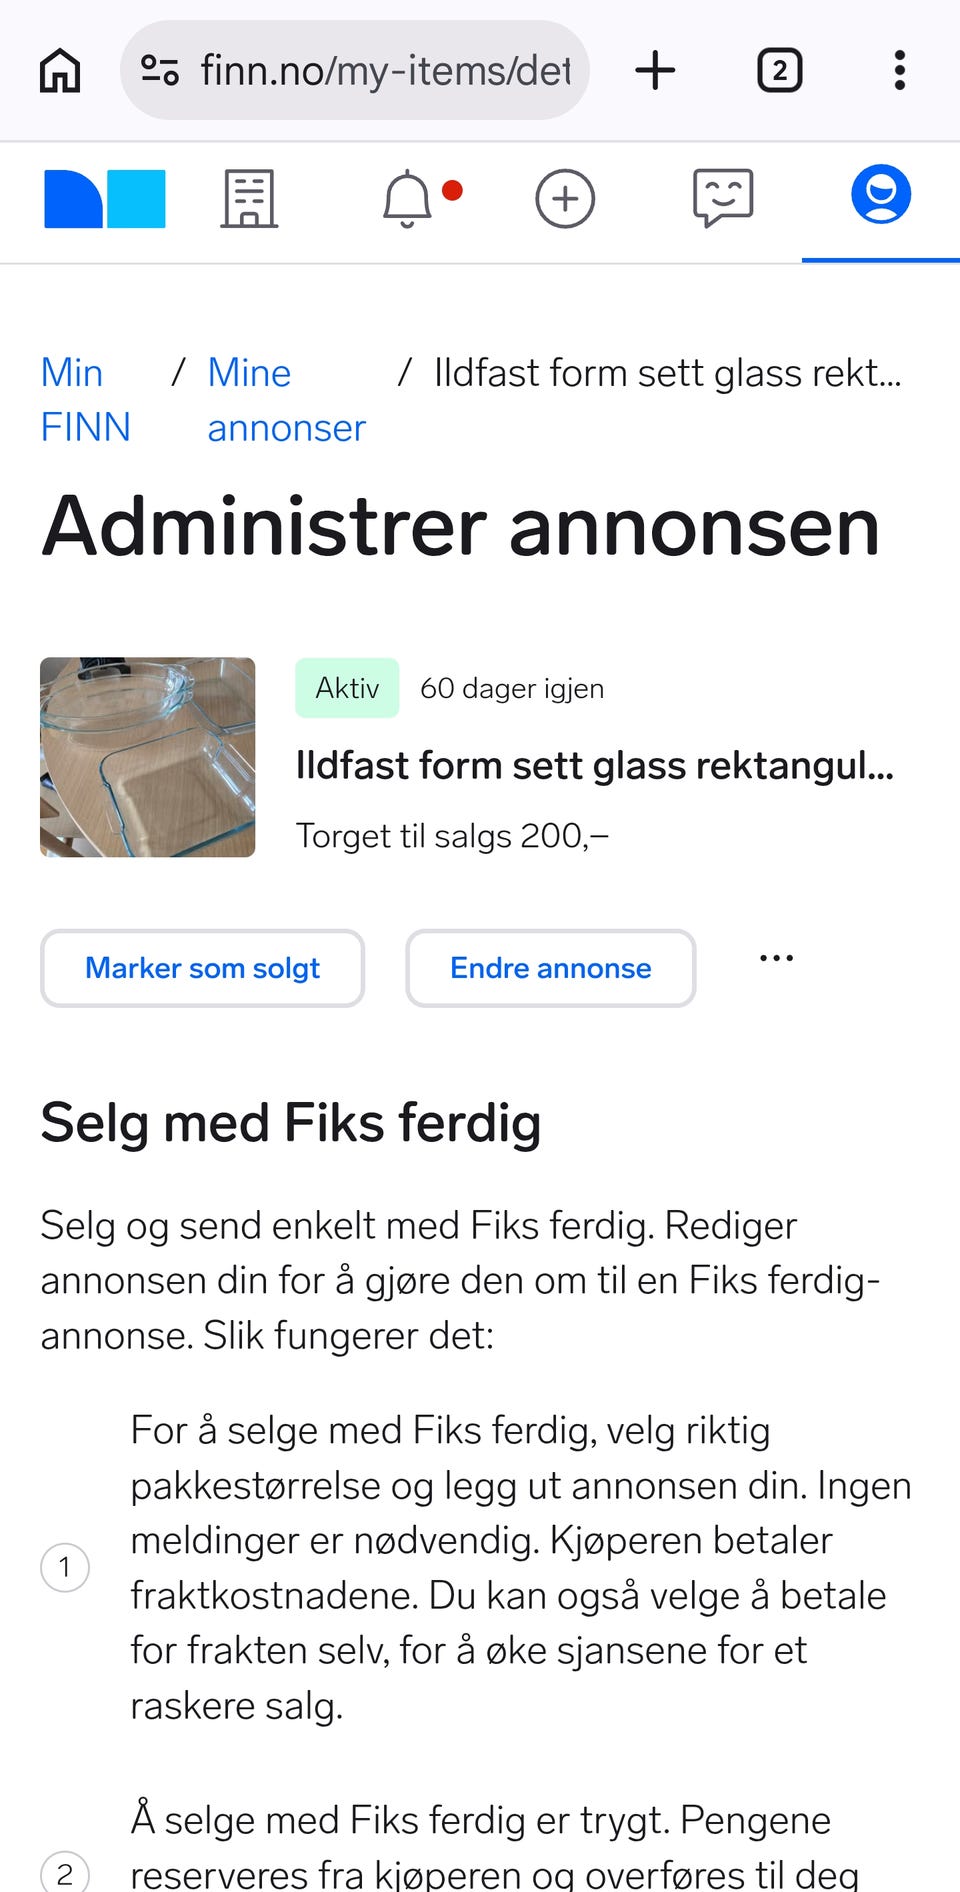Click Marker som solgt button
The height and width of the screenshot is (1892, 960).
(x=202, y=968)
